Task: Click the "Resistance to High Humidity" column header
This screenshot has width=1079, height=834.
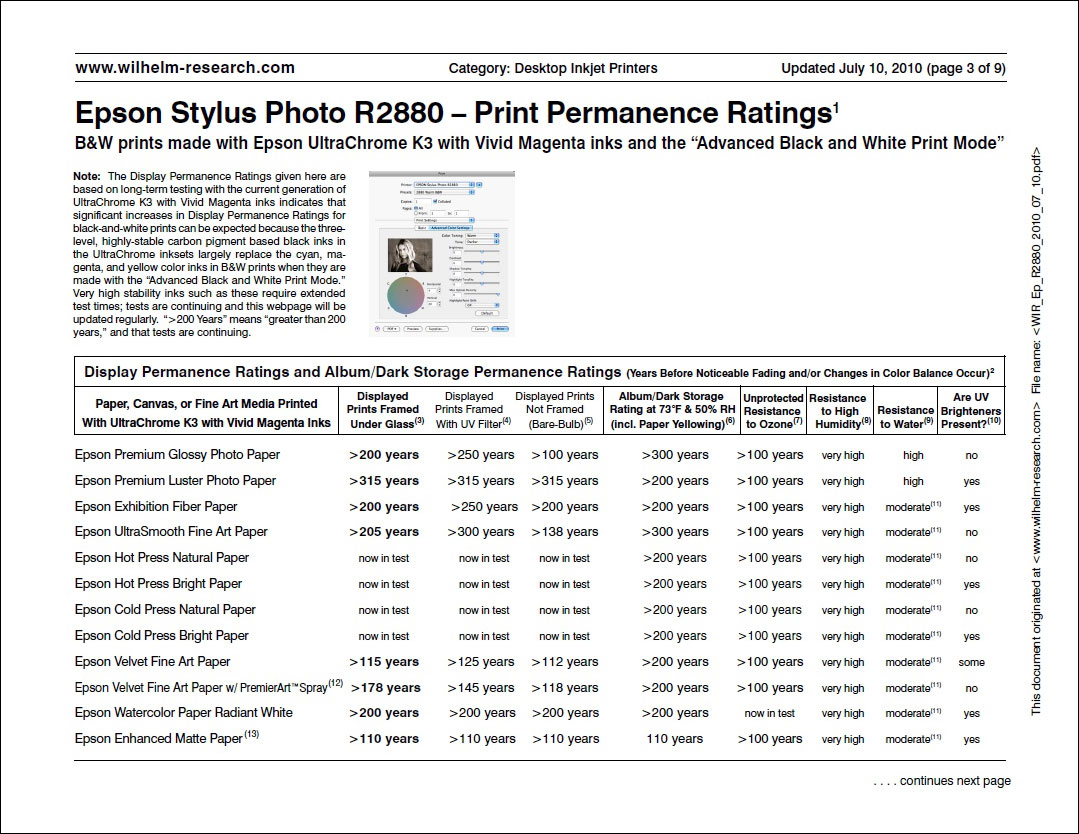Action: [x=840, y=411]
